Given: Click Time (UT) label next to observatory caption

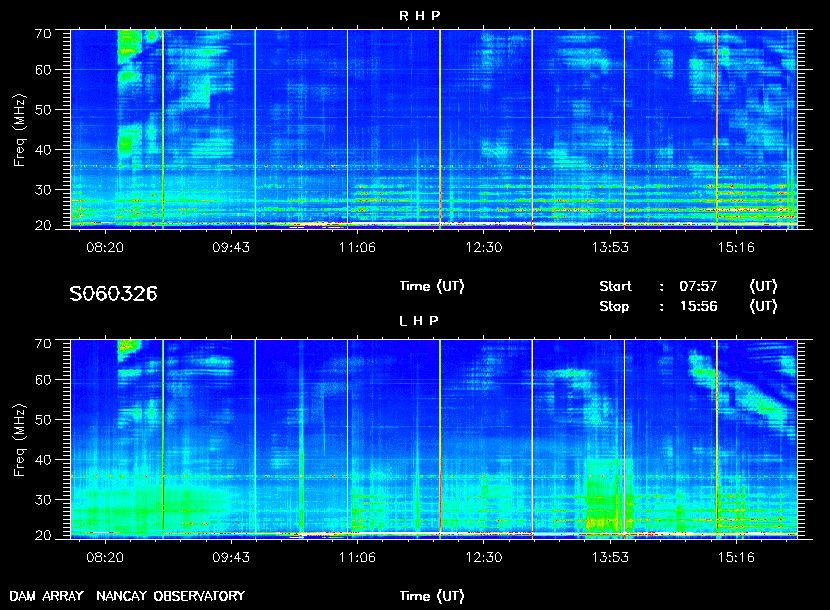Looking at the screenshot, I should tap(432, 596).
